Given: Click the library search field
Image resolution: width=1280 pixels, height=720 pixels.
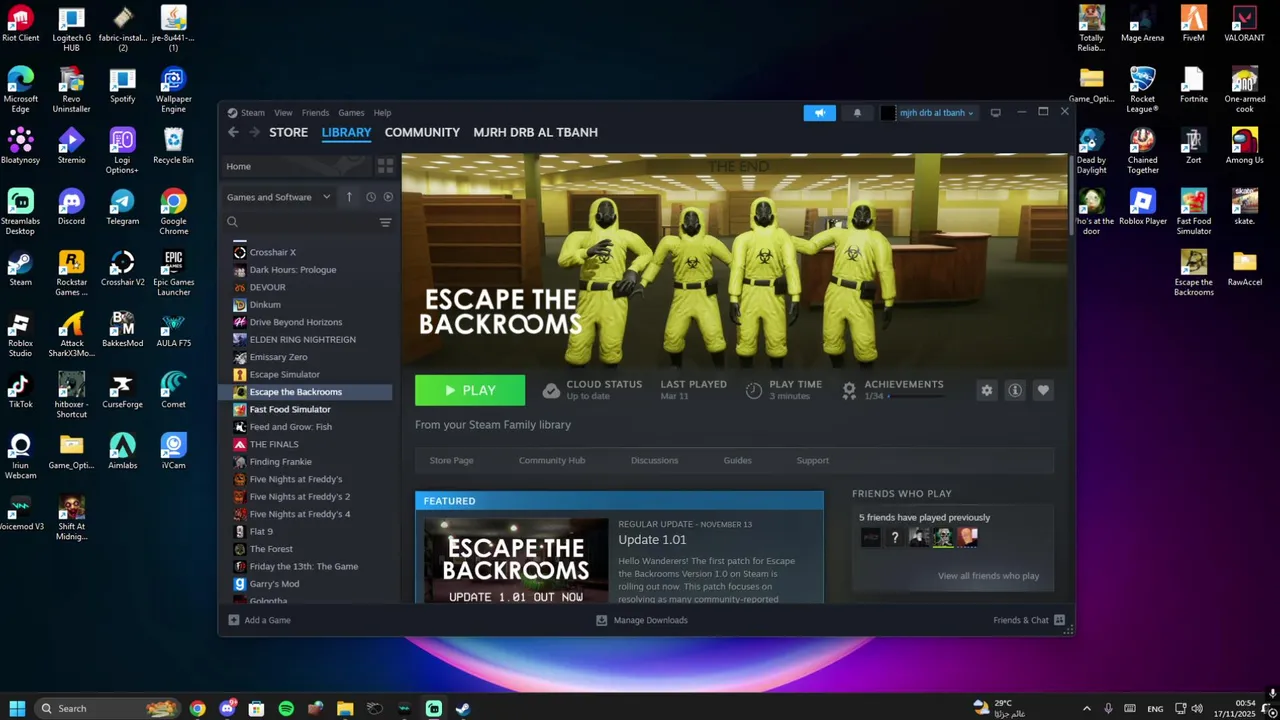Looking at the screenshot, I should pos(300,223).
